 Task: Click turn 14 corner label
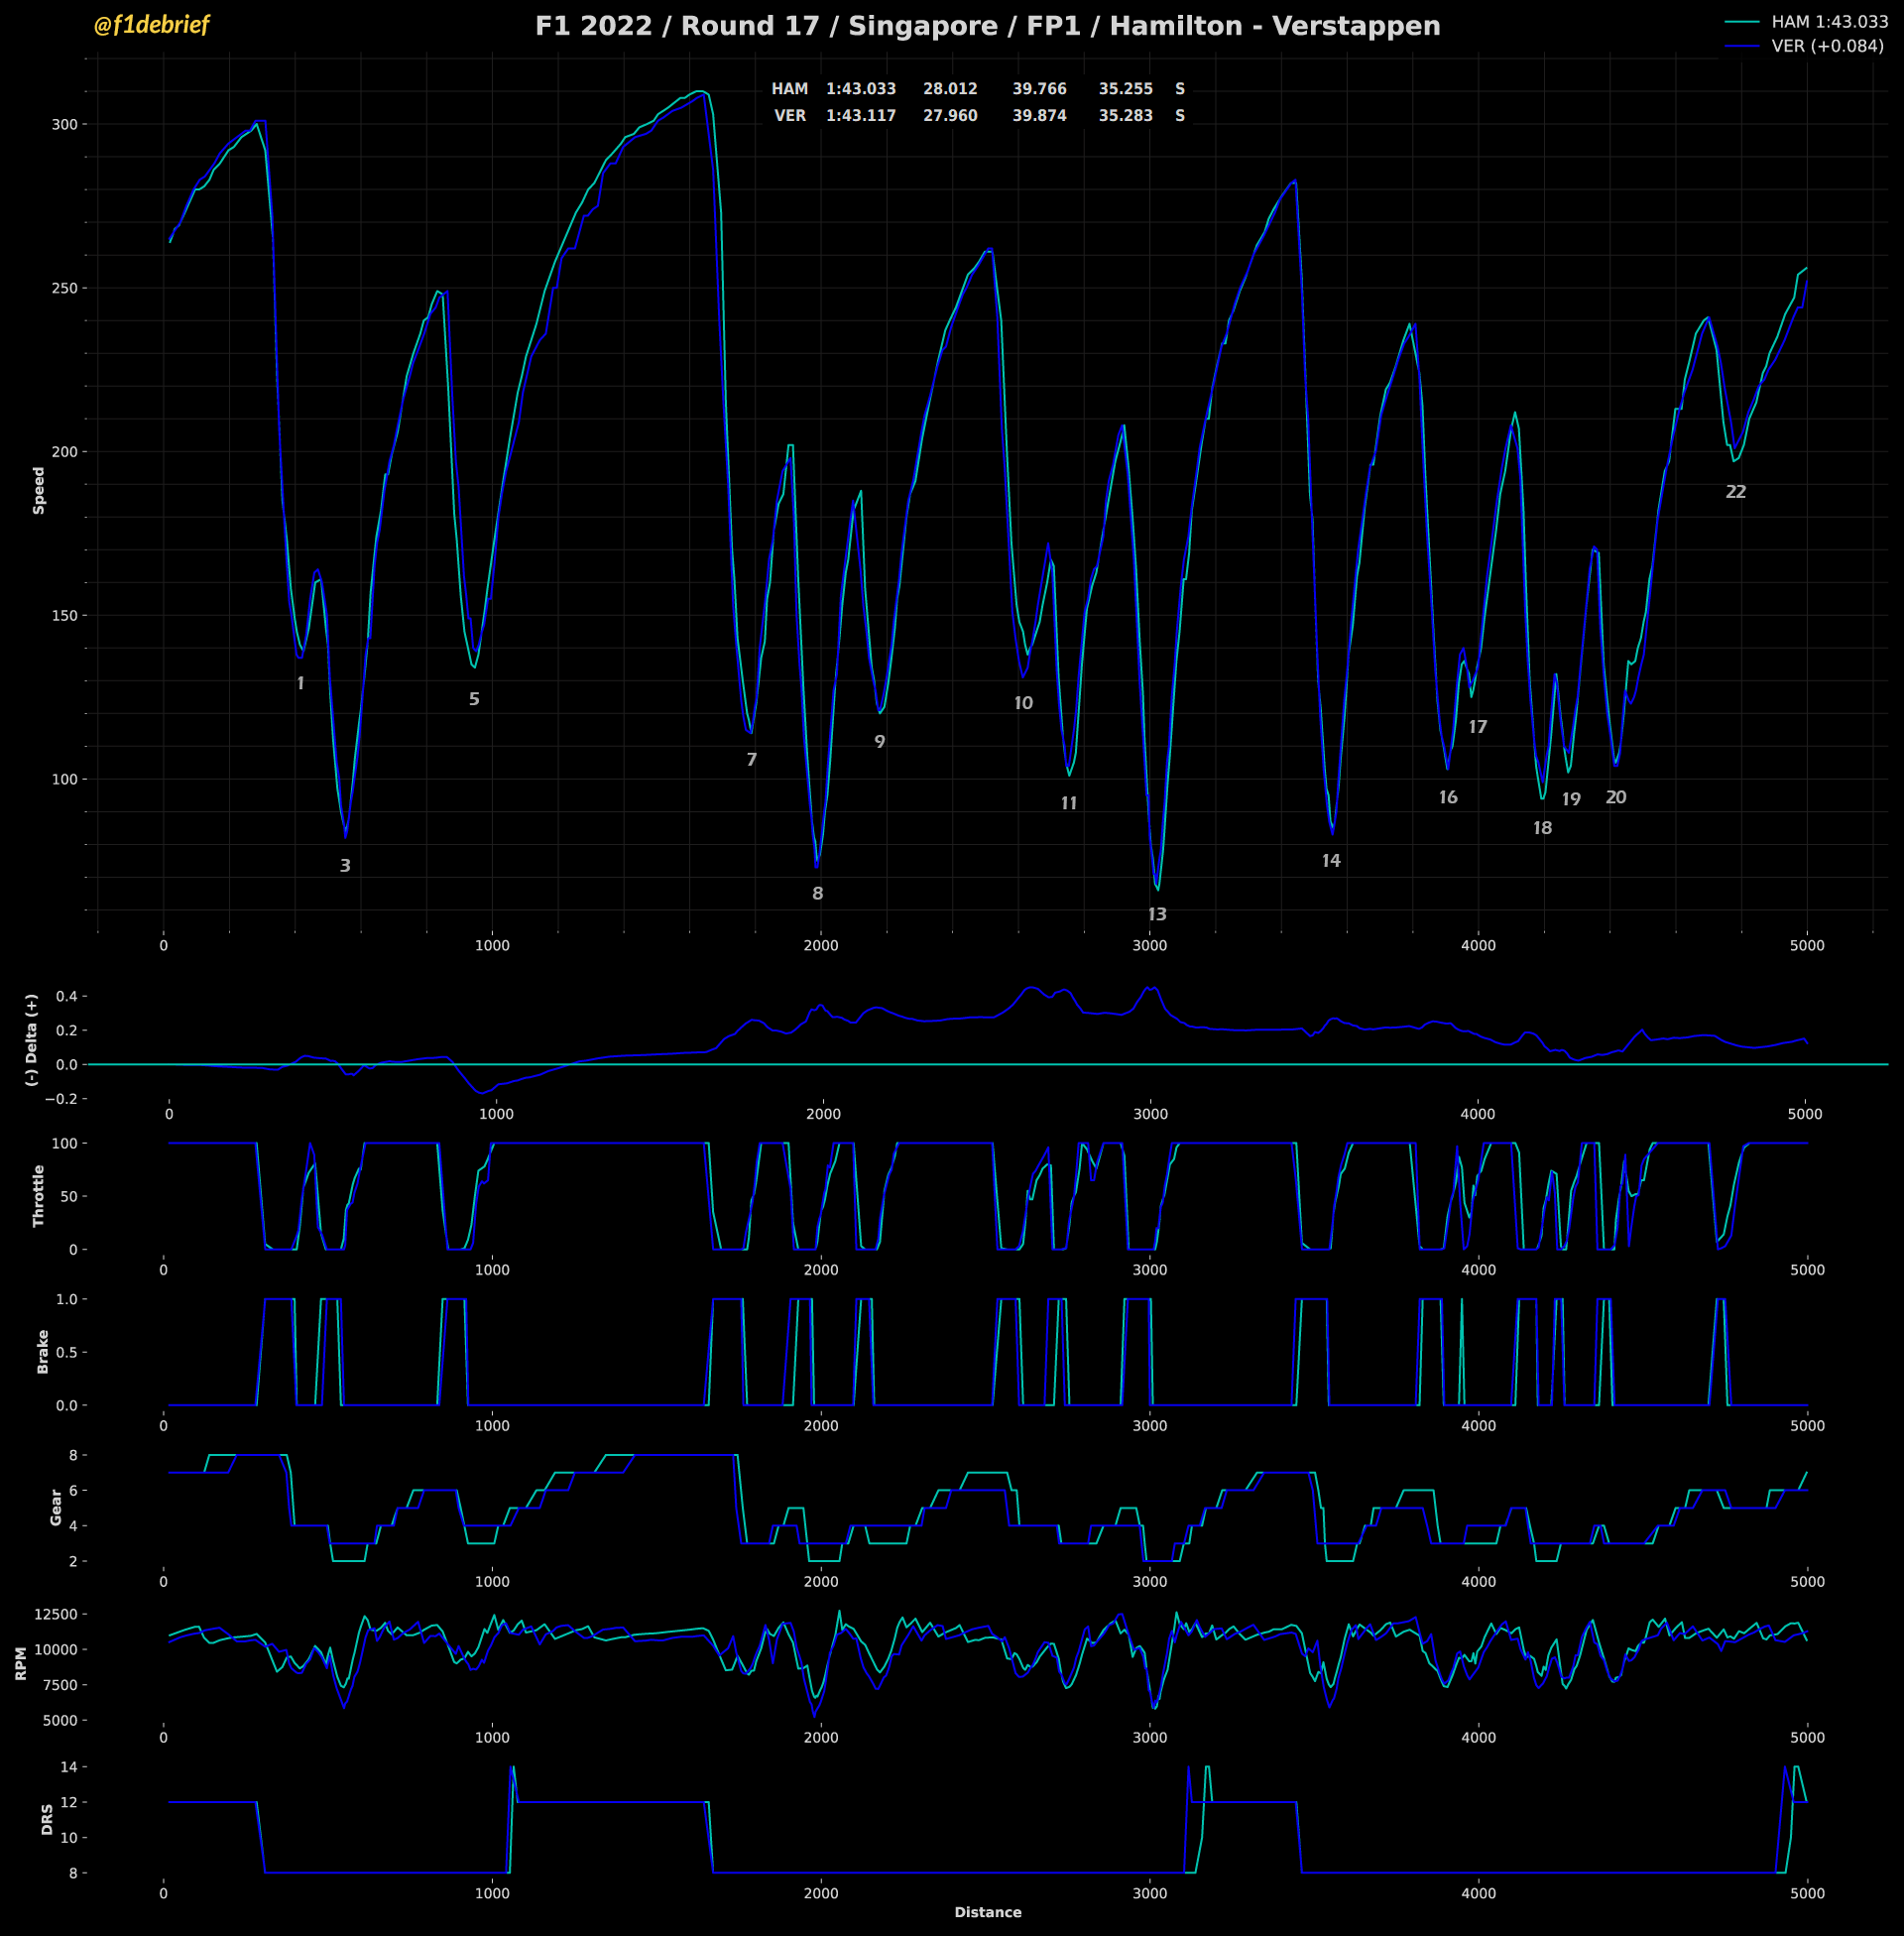(x=1331, y=861)
